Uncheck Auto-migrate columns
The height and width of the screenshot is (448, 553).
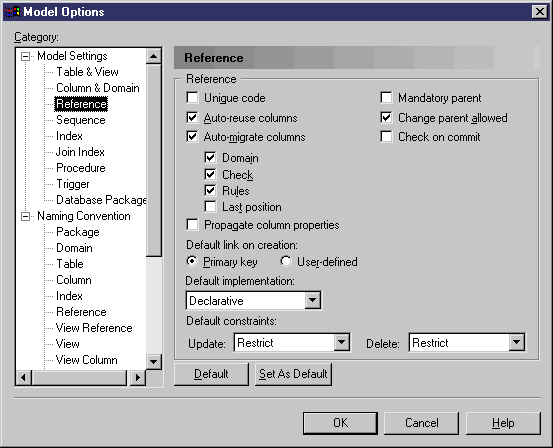(x=192, y=137)
